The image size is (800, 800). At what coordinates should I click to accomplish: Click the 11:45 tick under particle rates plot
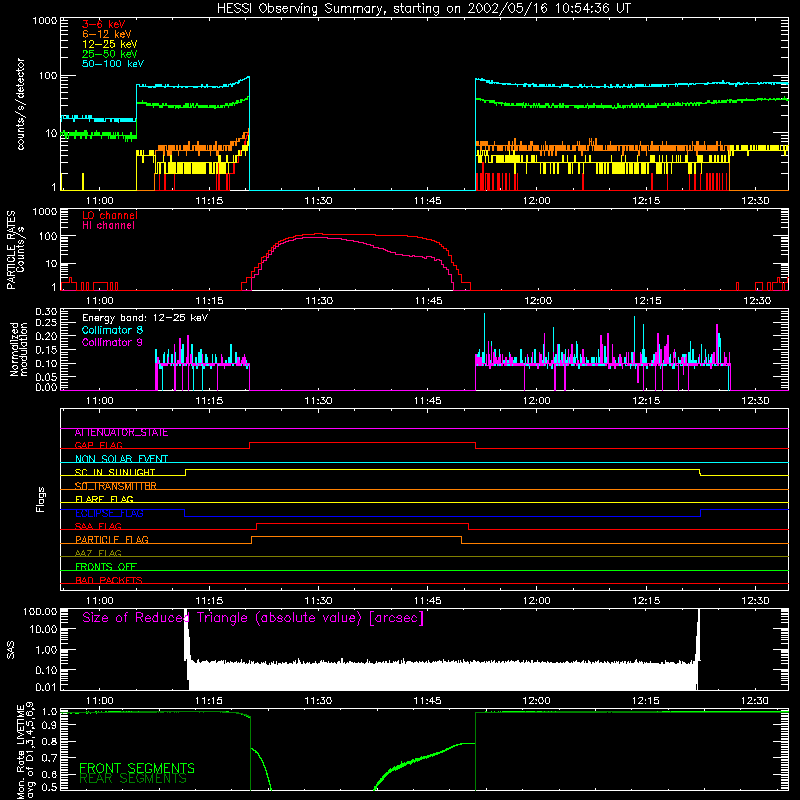click(428, 301)
